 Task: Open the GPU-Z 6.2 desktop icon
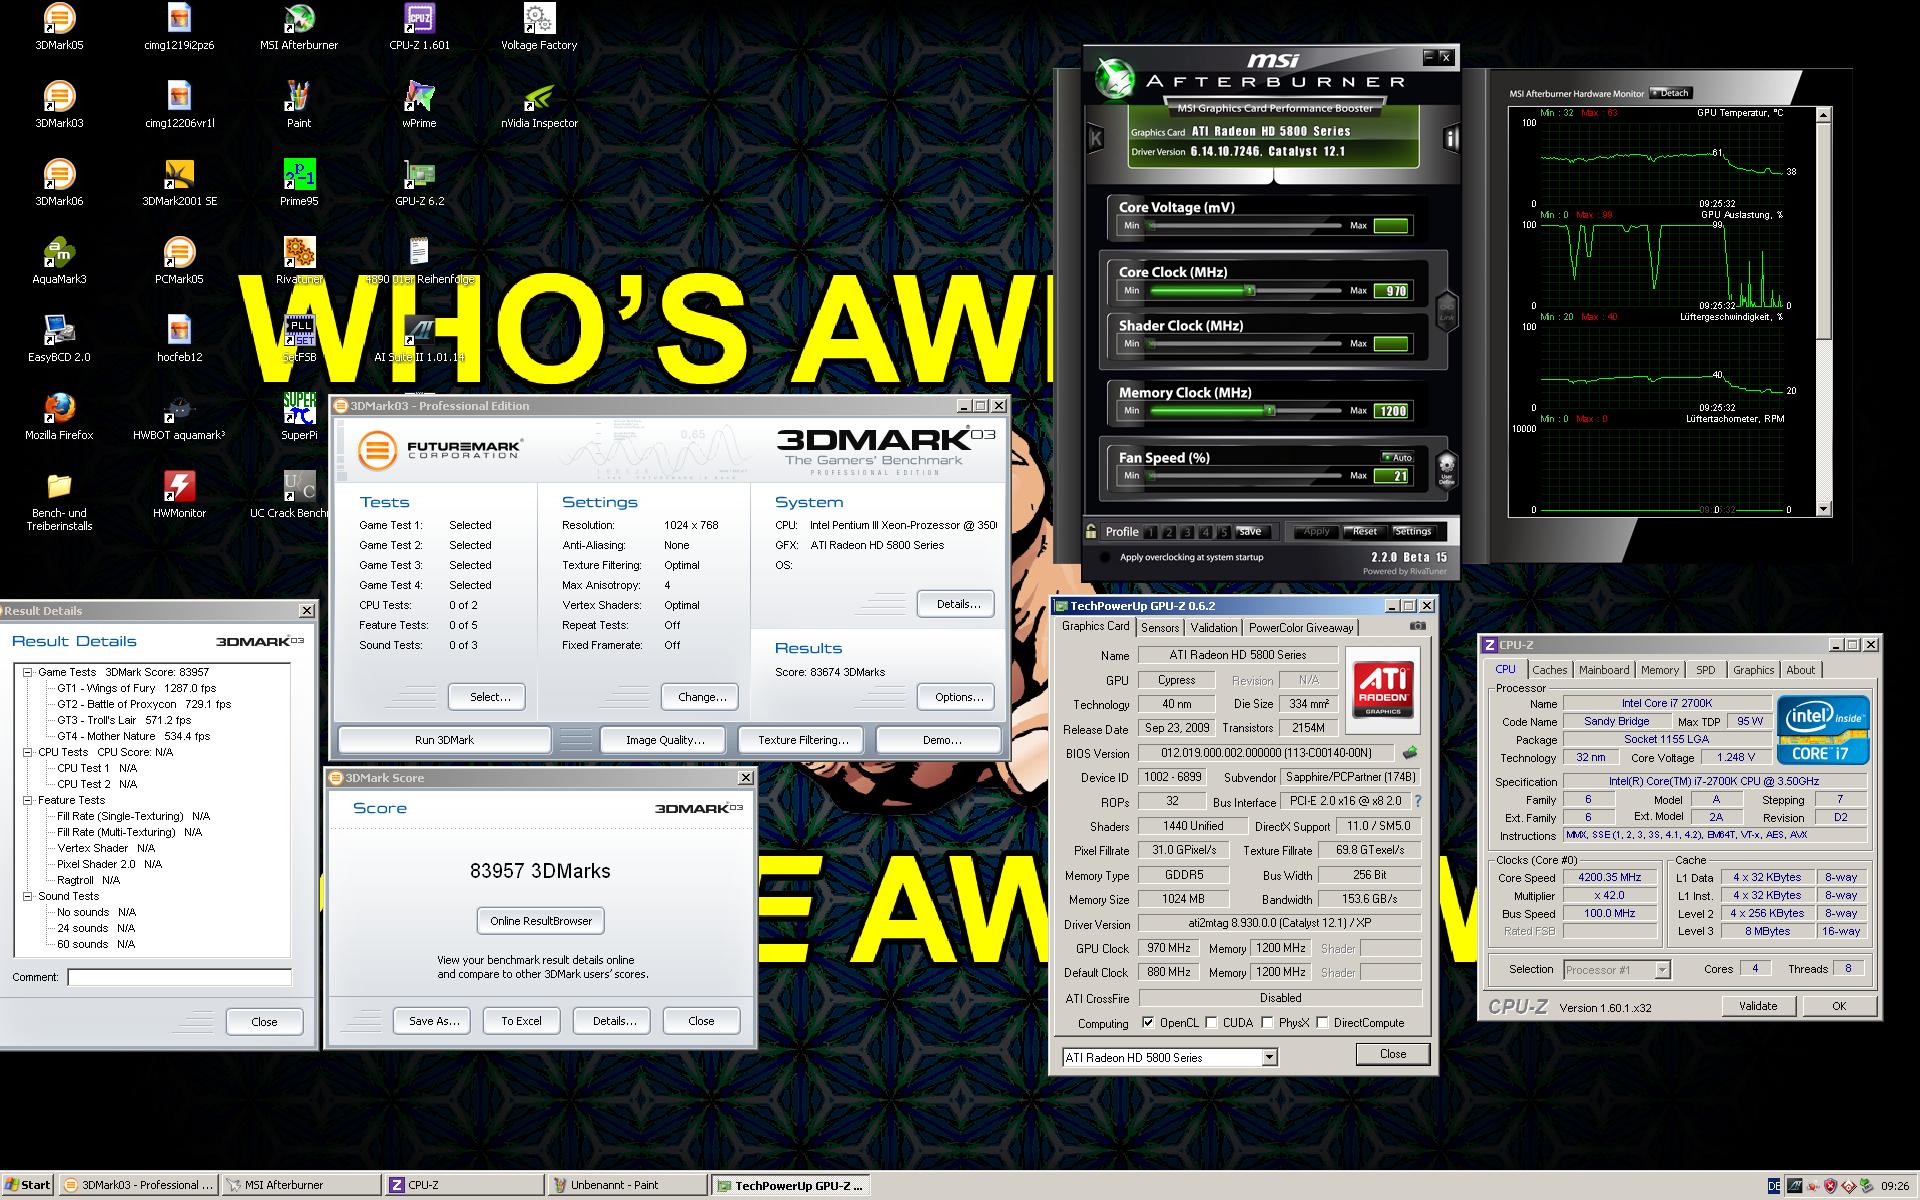click(418, 176)
